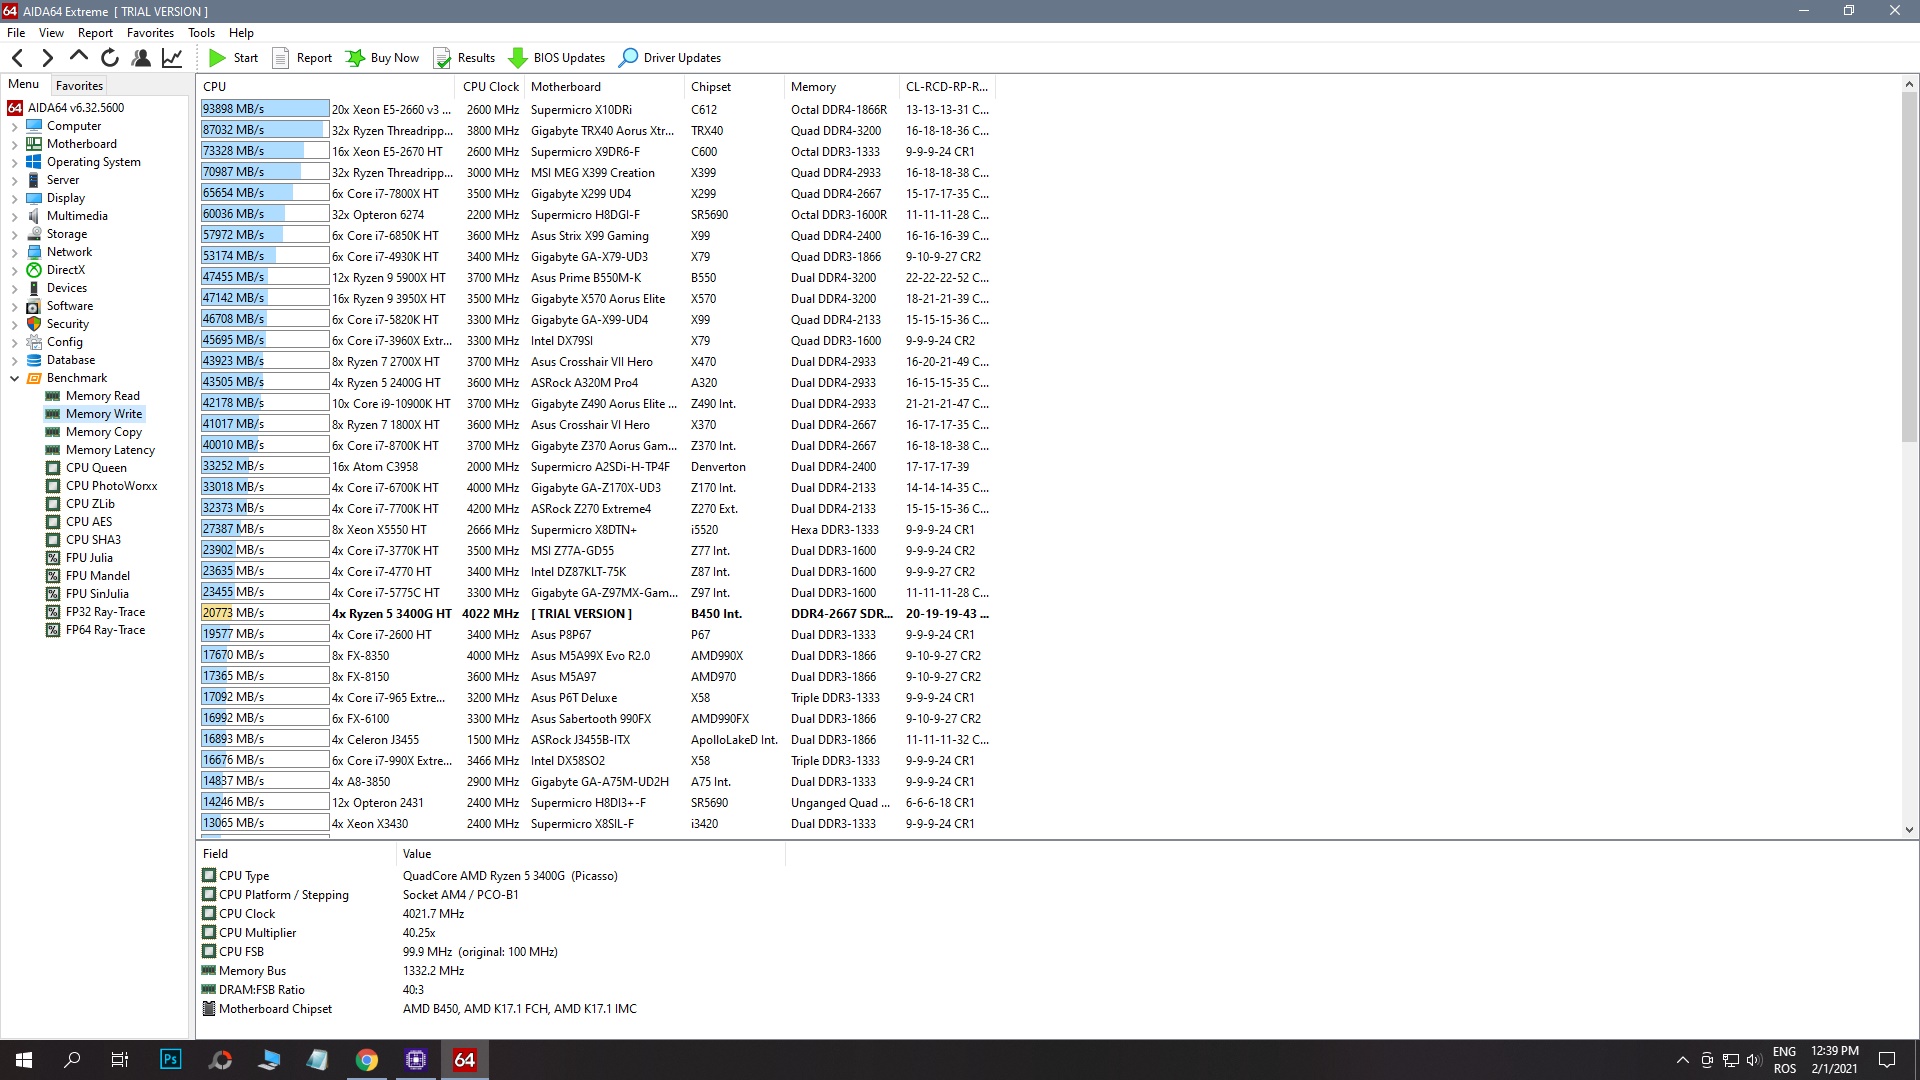Expand the Storage tree node
This screenshot has width=1920, height=1080.
click(x=14, y=235)
